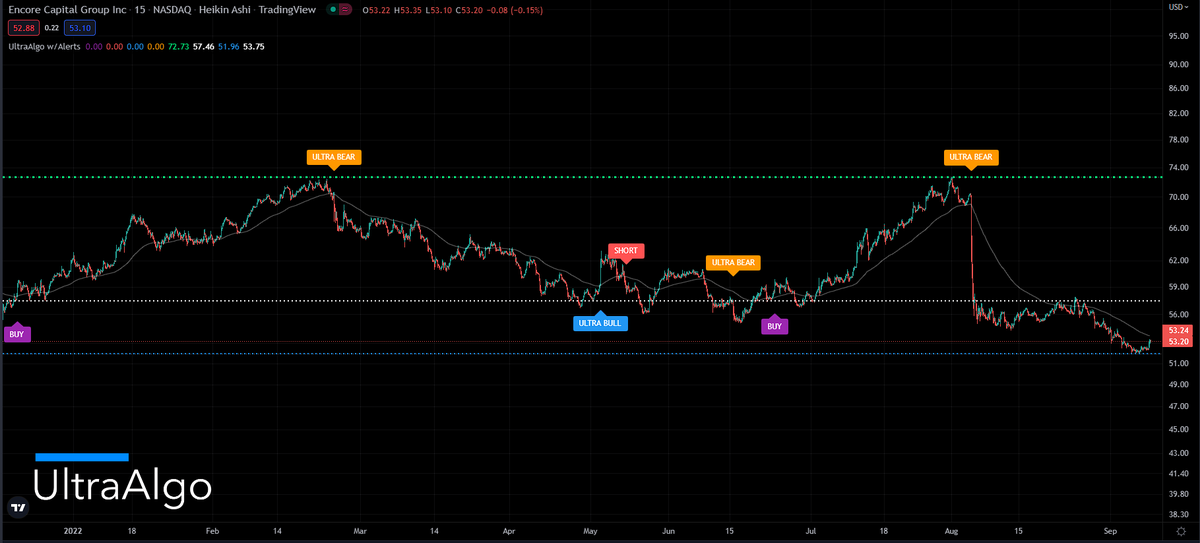Click the 66.00 price axis label
Screen dimensions: 1200x543
pos(1177,228)
